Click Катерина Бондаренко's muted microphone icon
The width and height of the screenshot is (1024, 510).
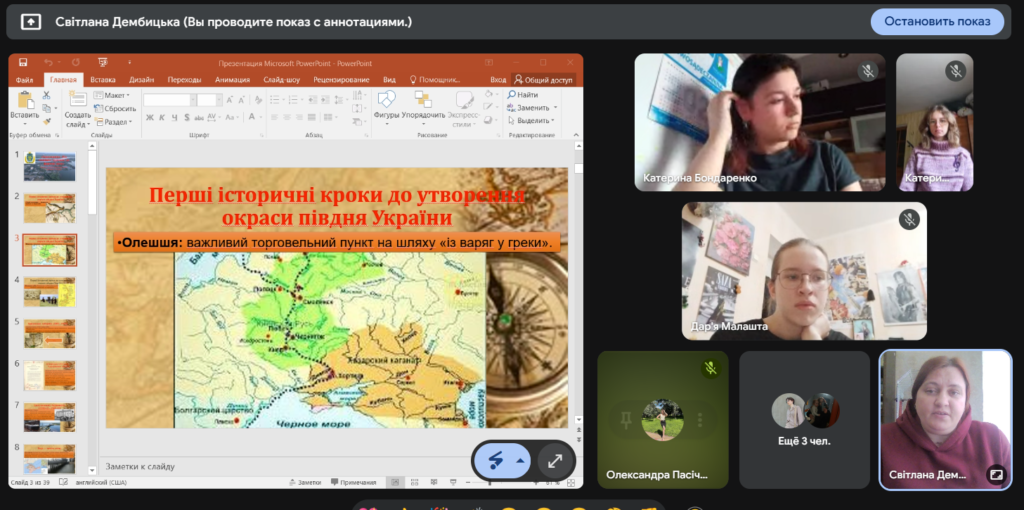(x=867, y=71)
